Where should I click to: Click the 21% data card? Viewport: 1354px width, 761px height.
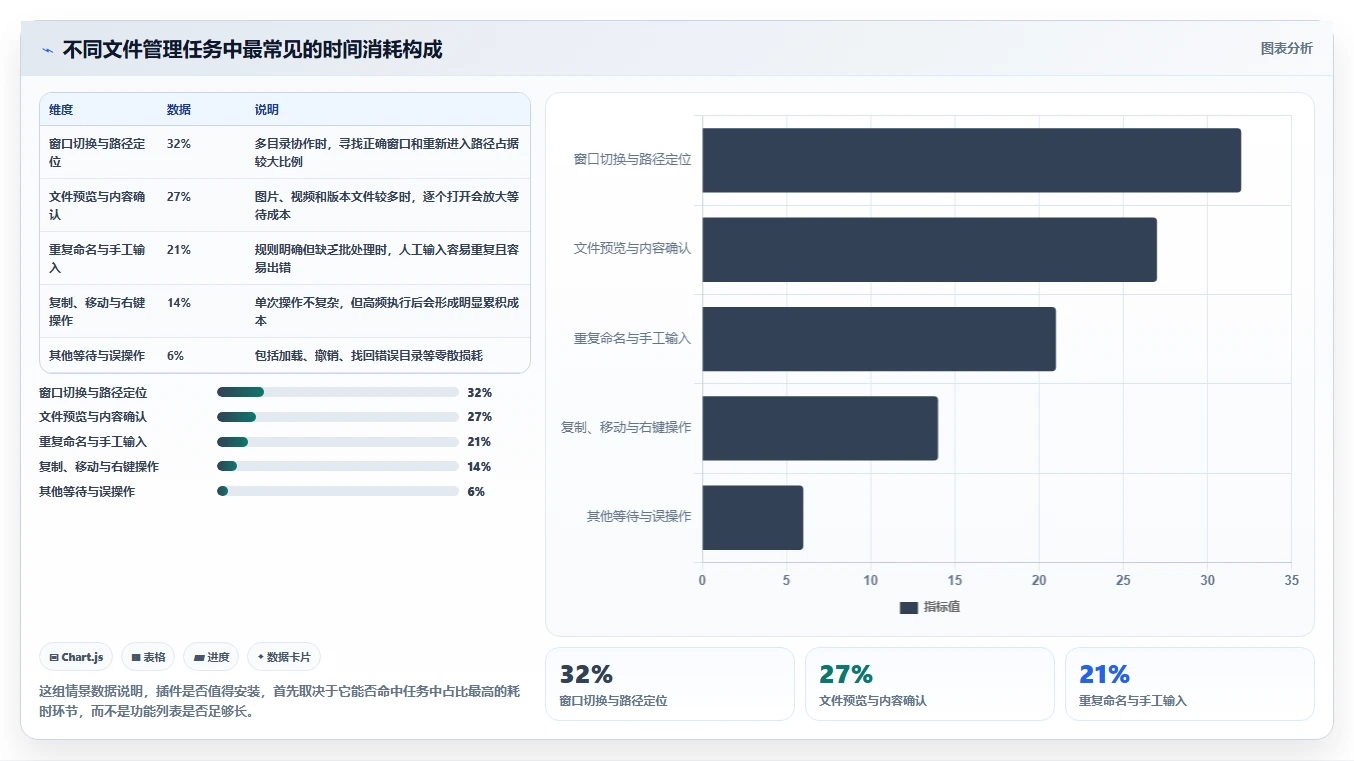(1189, 684)
